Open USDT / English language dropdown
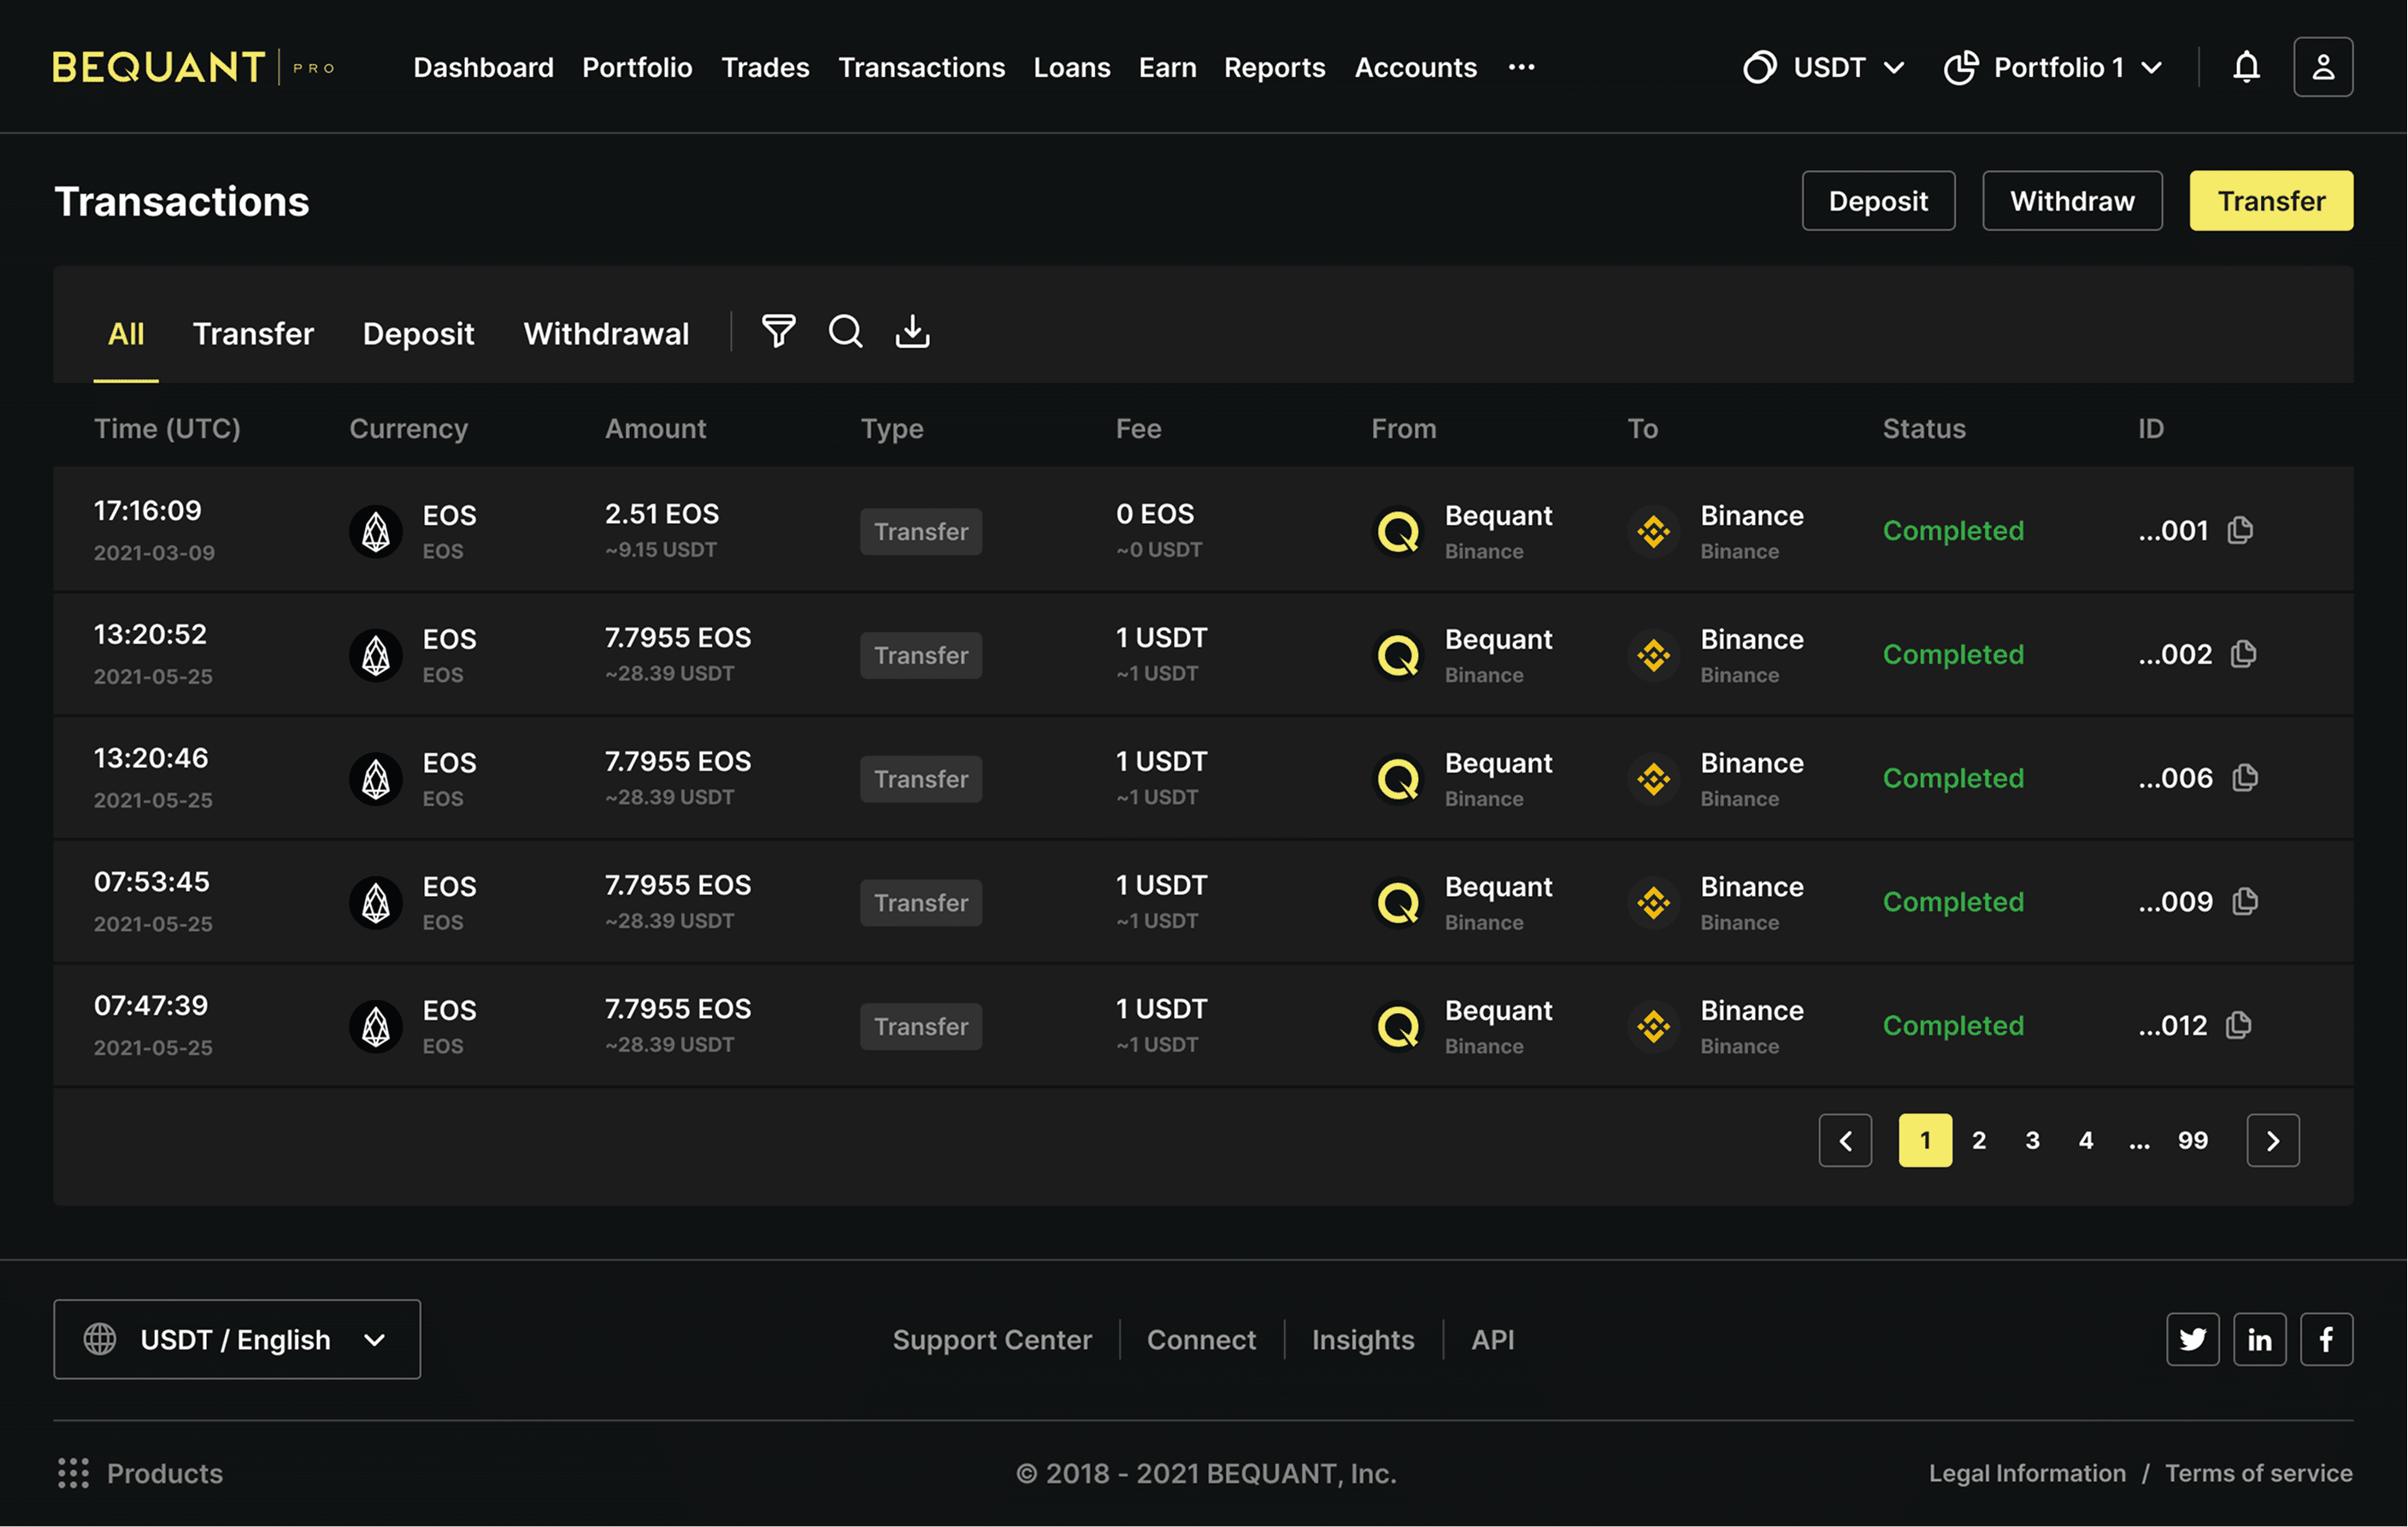The width and height of the screenshot is (2408, 1527). click(237, 1339)
